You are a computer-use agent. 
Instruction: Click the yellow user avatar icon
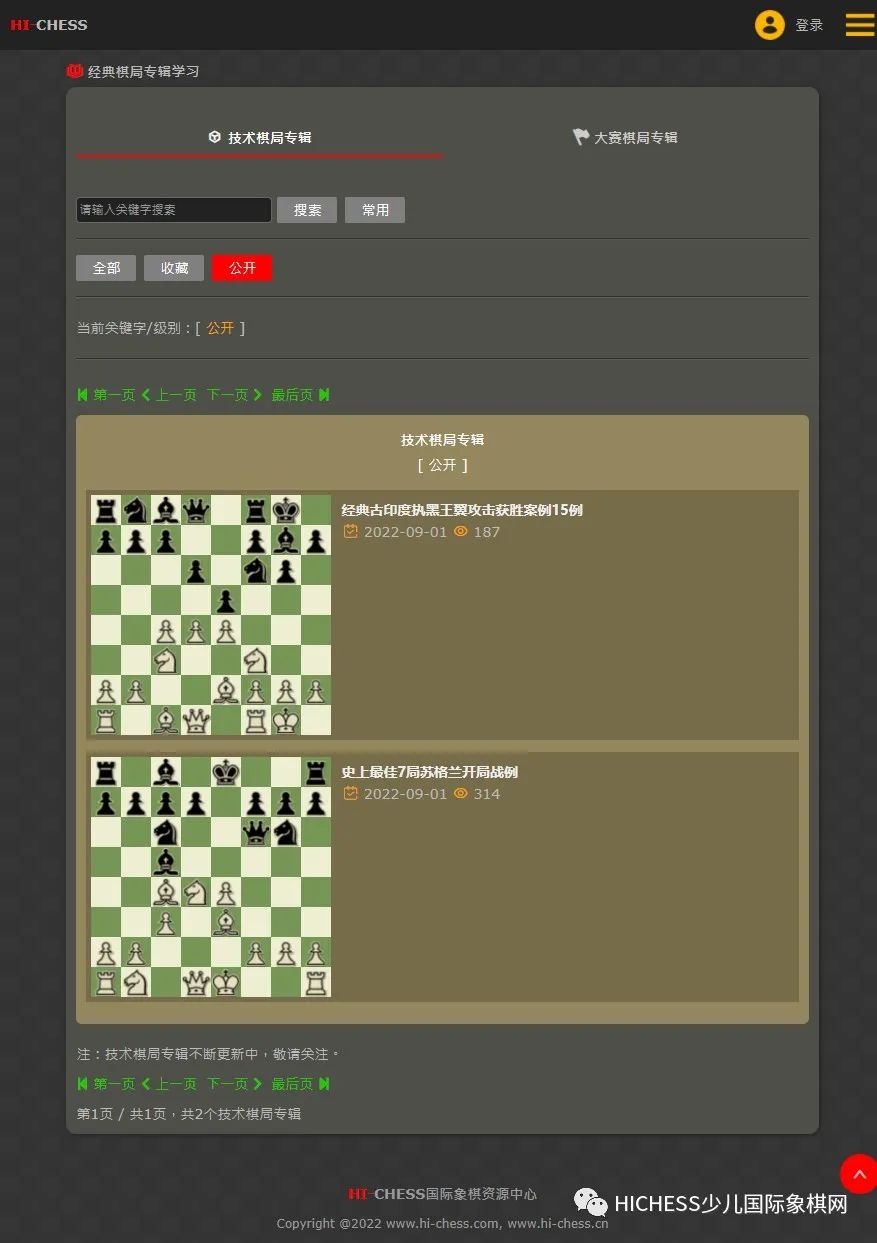769,25
